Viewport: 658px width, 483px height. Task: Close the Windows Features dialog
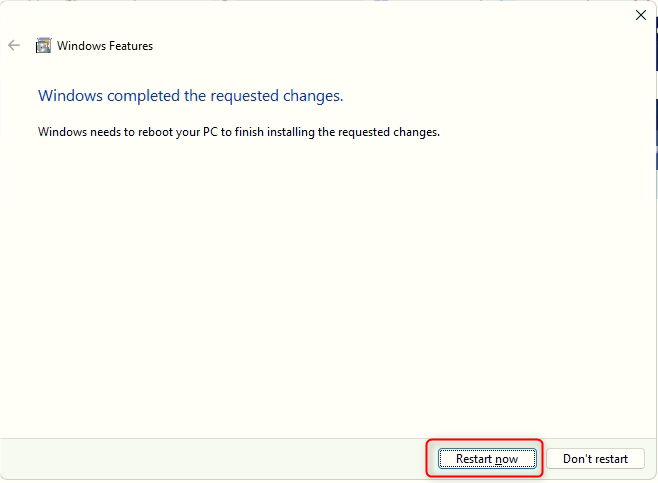tap(640, 15)
